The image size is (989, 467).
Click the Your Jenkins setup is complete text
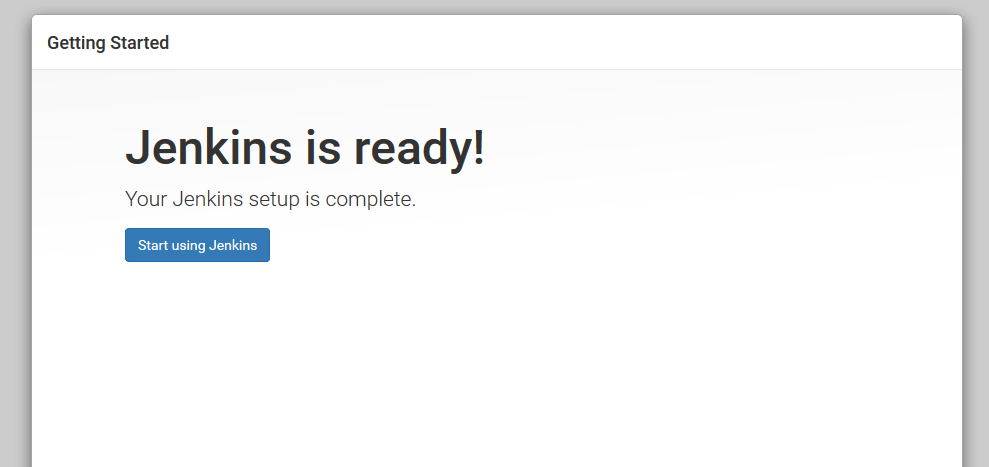tap(271, 199)
